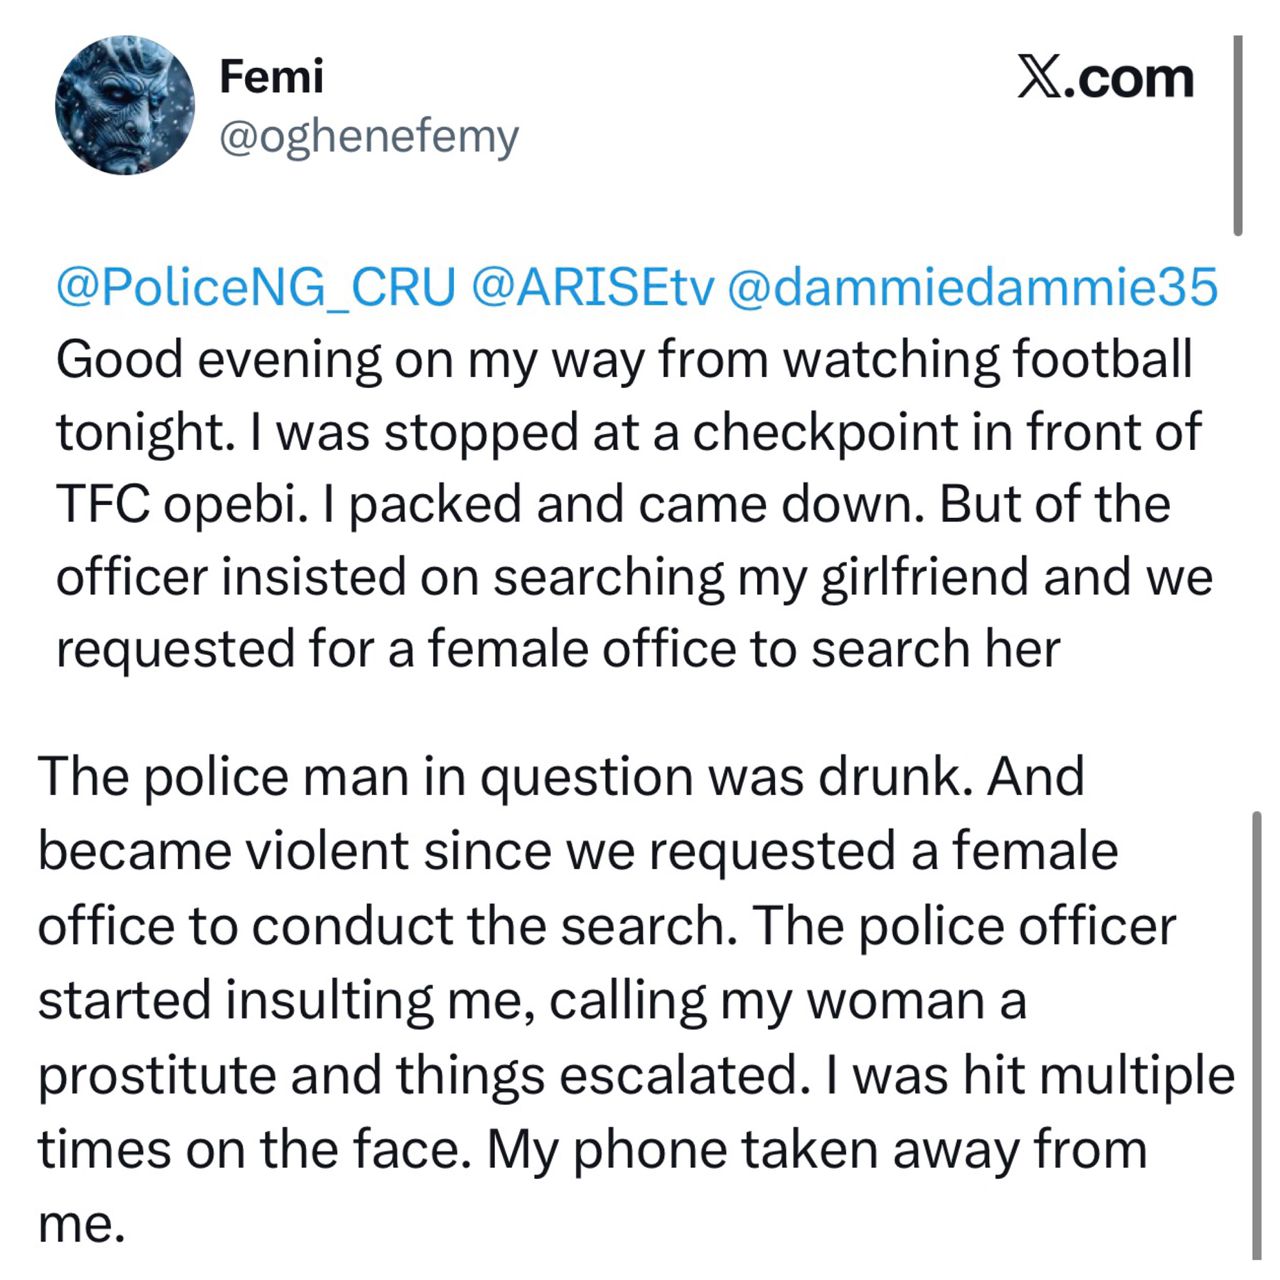This screenshot has height=1280, width=1280.
Task: Click the line "requested for a female office"
Action: tap(557, 649)
